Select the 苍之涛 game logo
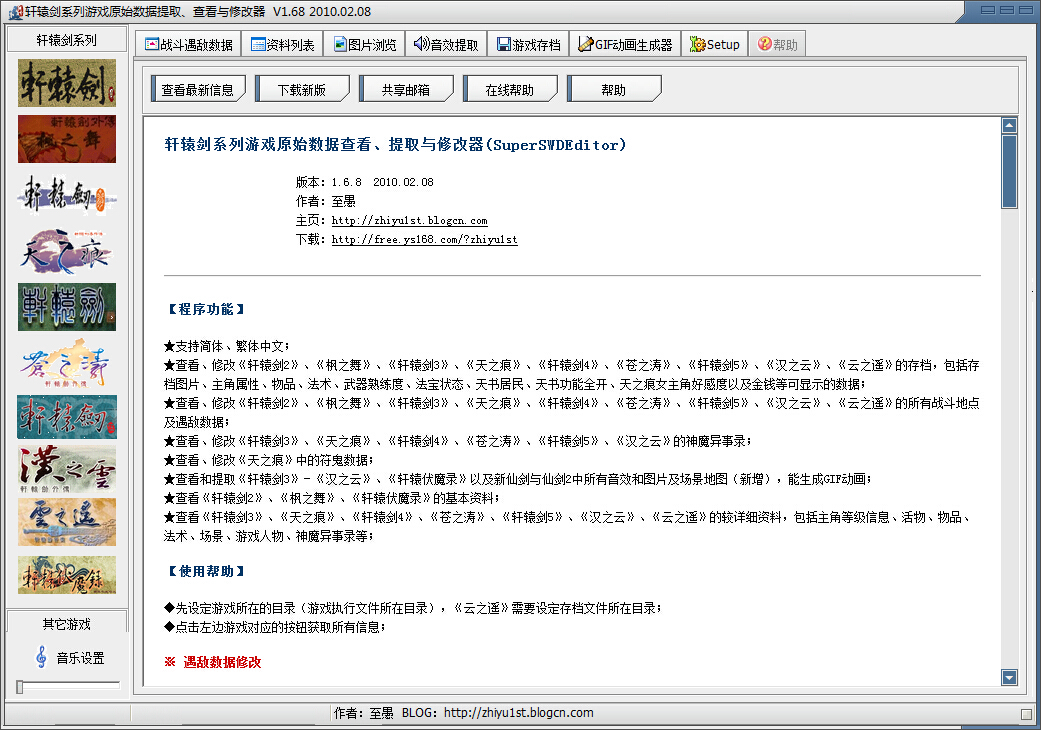Image resolution: width=1041 pixels, height=730 pixels. (67, 363)
